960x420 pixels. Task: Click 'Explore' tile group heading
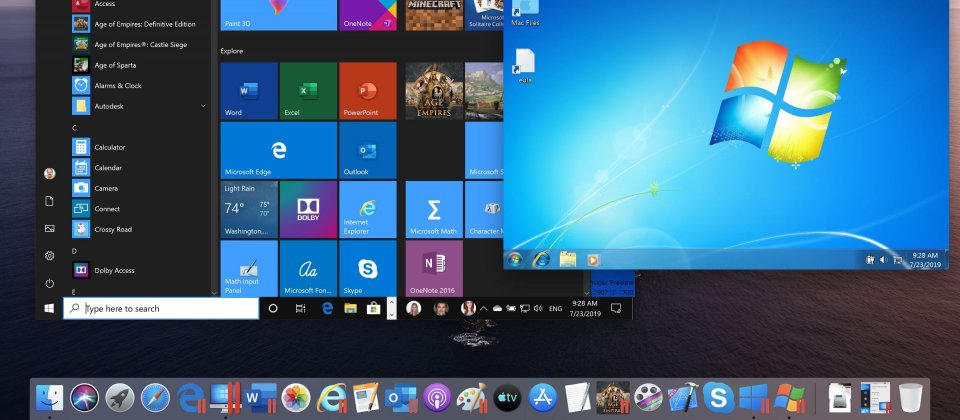pos(231,51)
